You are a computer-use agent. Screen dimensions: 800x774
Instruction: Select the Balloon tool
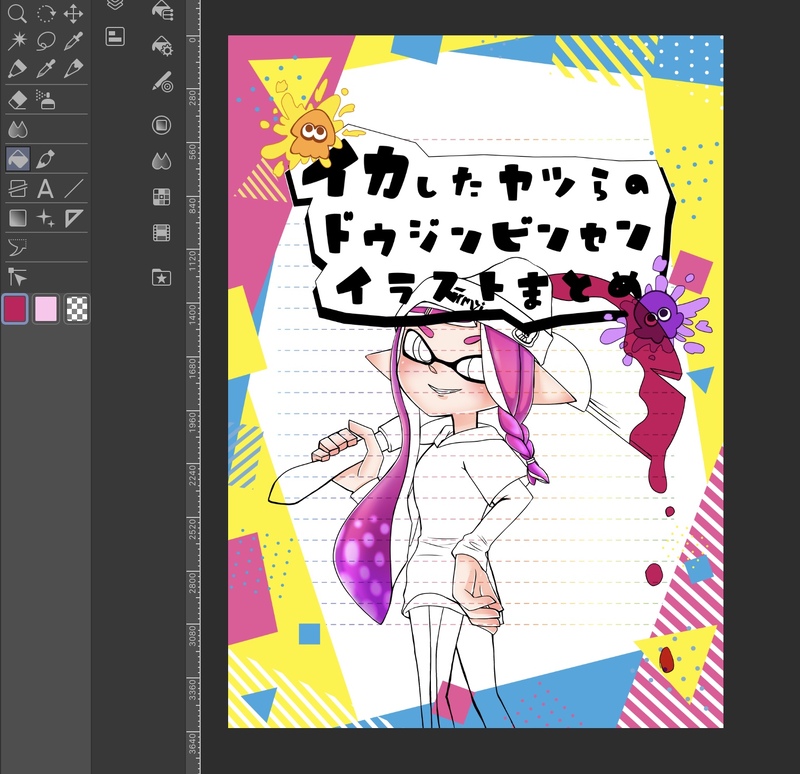pyautogui.click(x=17, y=247)
